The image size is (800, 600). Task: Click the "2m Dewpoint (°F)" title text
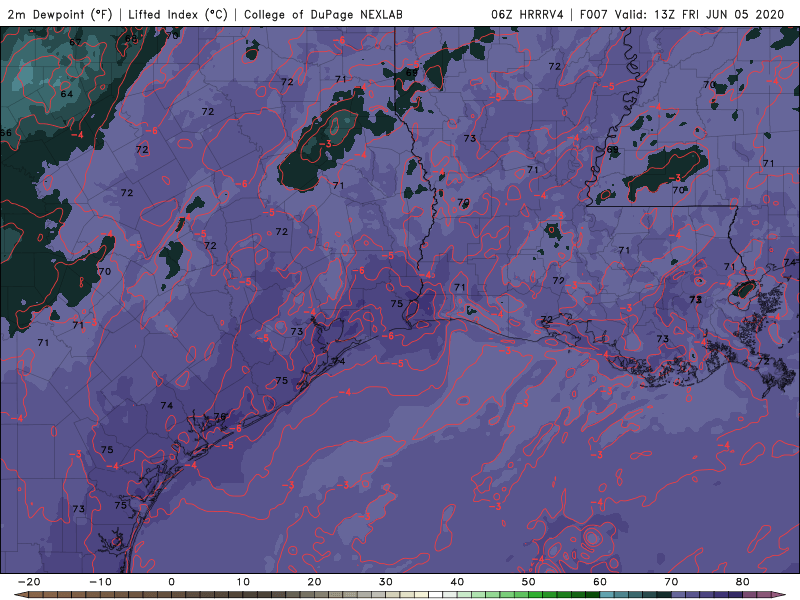59,14
